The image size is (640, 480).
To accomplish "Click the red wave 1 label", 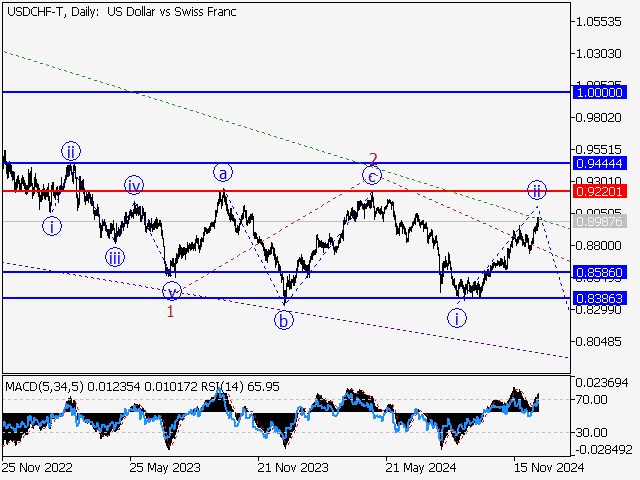I will 171,311.
